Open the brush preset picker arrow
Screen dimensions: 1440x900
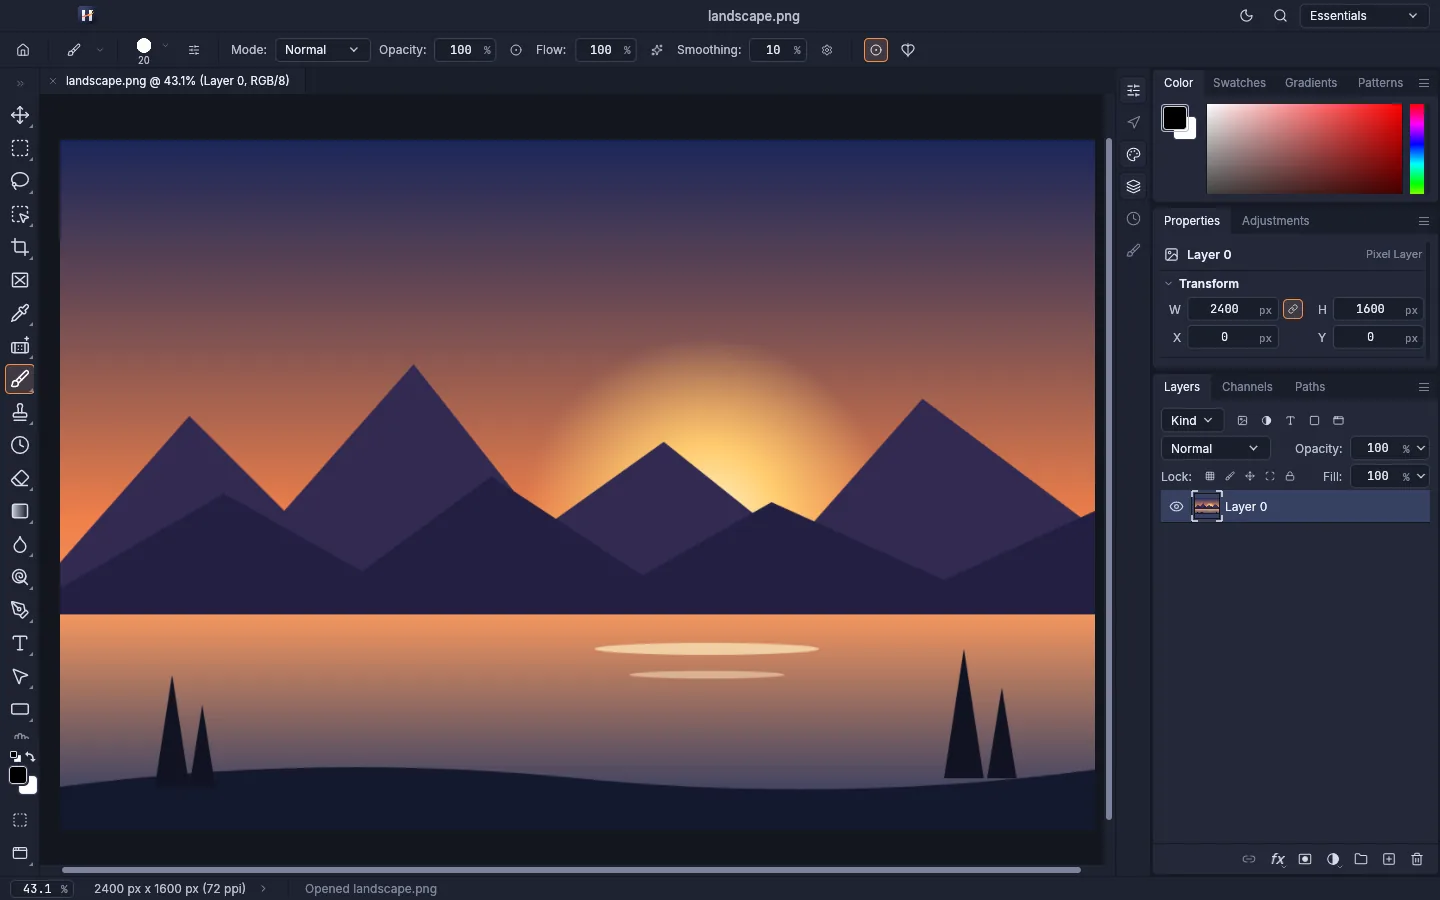click(165, 47)
